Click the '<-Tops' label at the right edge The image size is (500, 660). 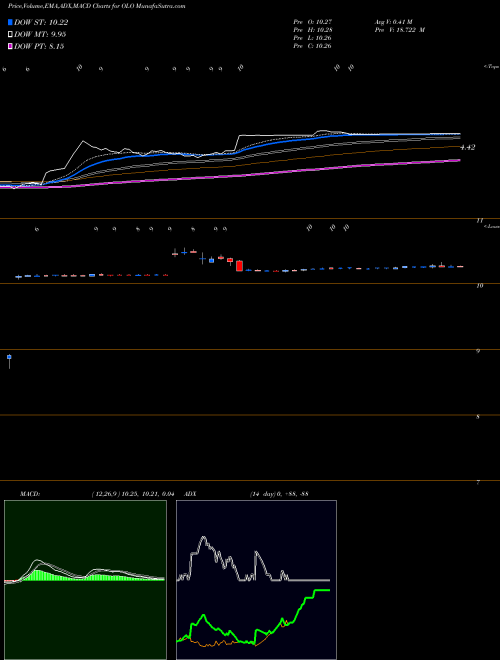[x=491, y=67]
